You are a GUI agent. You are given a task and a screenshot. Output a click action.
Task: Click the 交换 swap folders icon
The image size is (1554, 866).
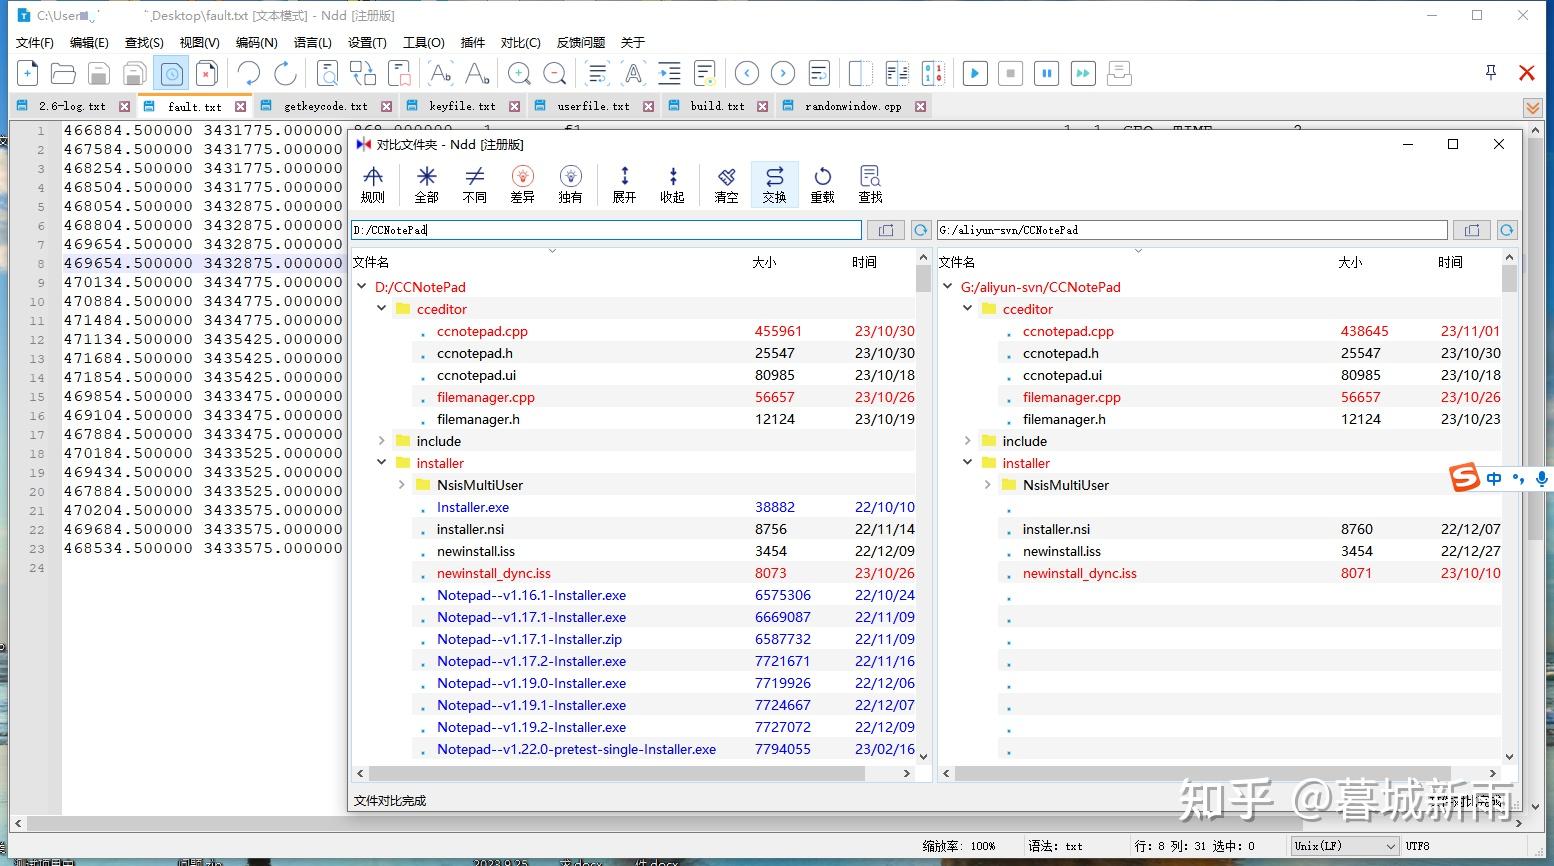(774, 184)
